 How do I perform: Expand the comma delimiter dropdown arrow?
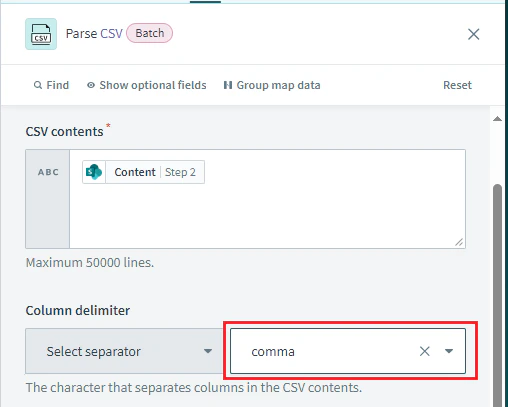pos(449,351)
